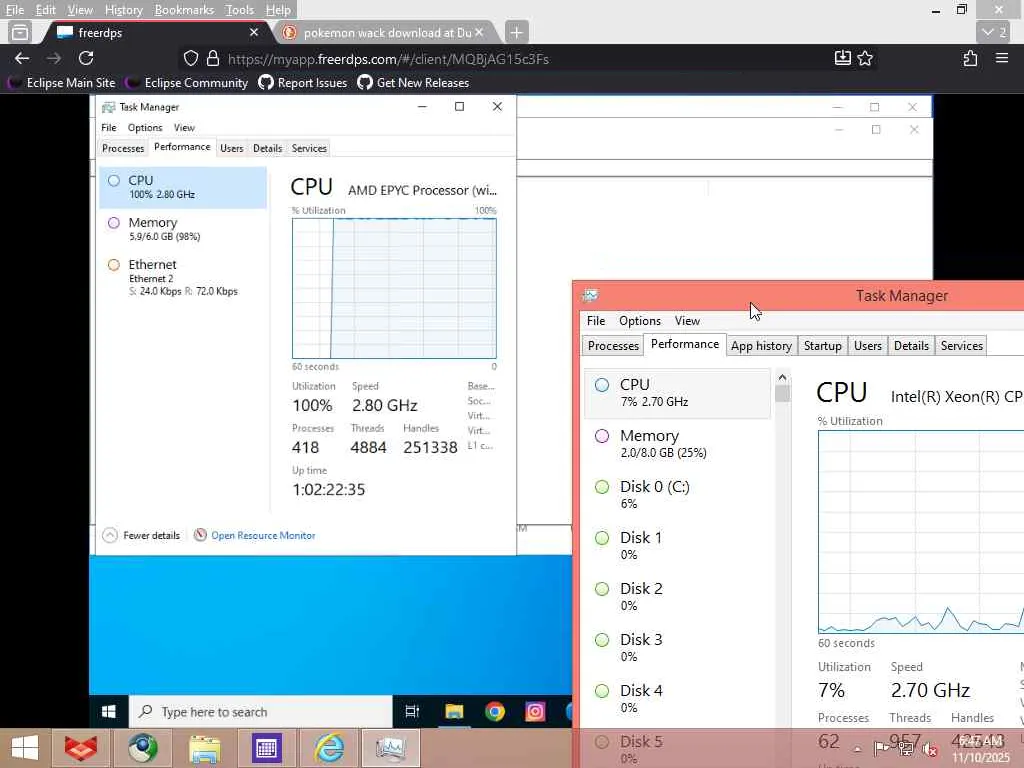
Task: Select CPU 100% 2.80 GHz resource item
Action: click(x=183, y=187)
